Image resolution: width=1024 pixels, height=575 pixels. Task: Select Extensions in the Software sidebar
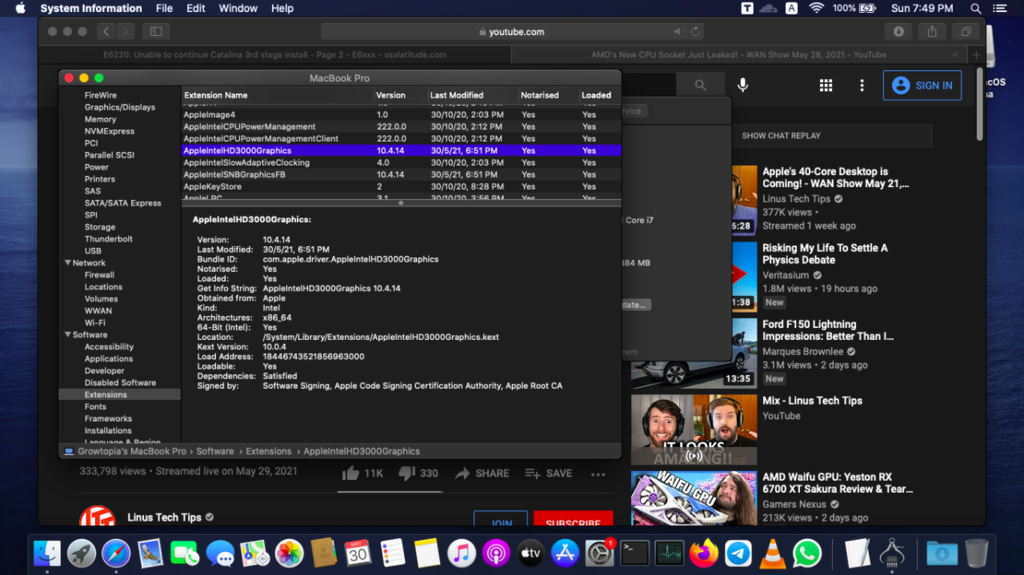[x=105, y=395]
